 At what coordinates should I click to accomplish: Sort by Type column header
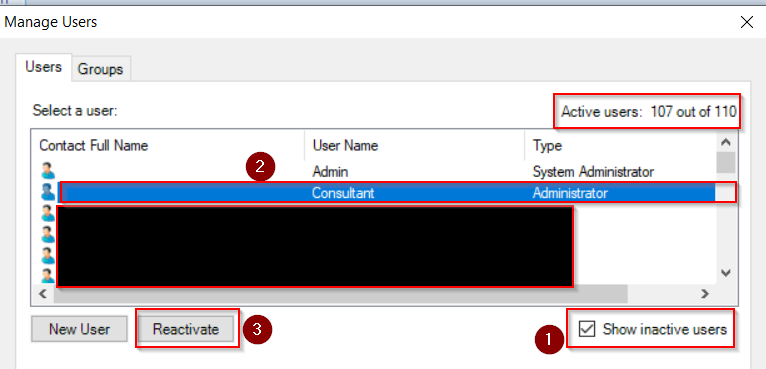pos(620,146)
